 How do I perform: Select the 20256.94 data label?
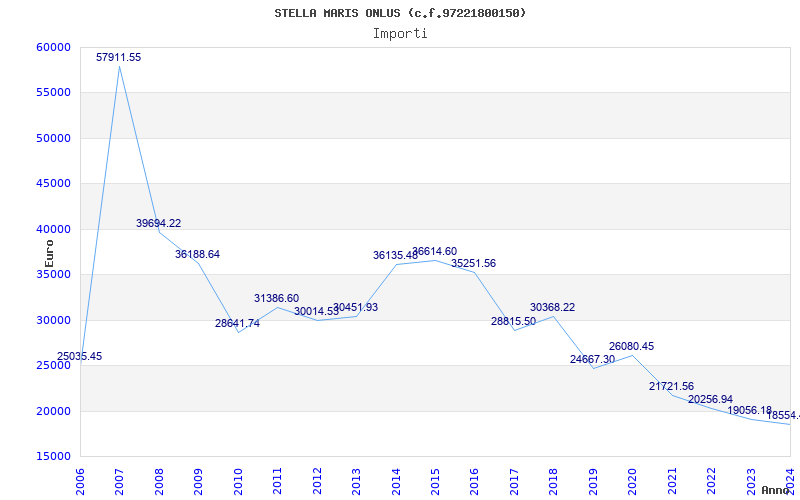pyautogui.click(x=711, y=399)
